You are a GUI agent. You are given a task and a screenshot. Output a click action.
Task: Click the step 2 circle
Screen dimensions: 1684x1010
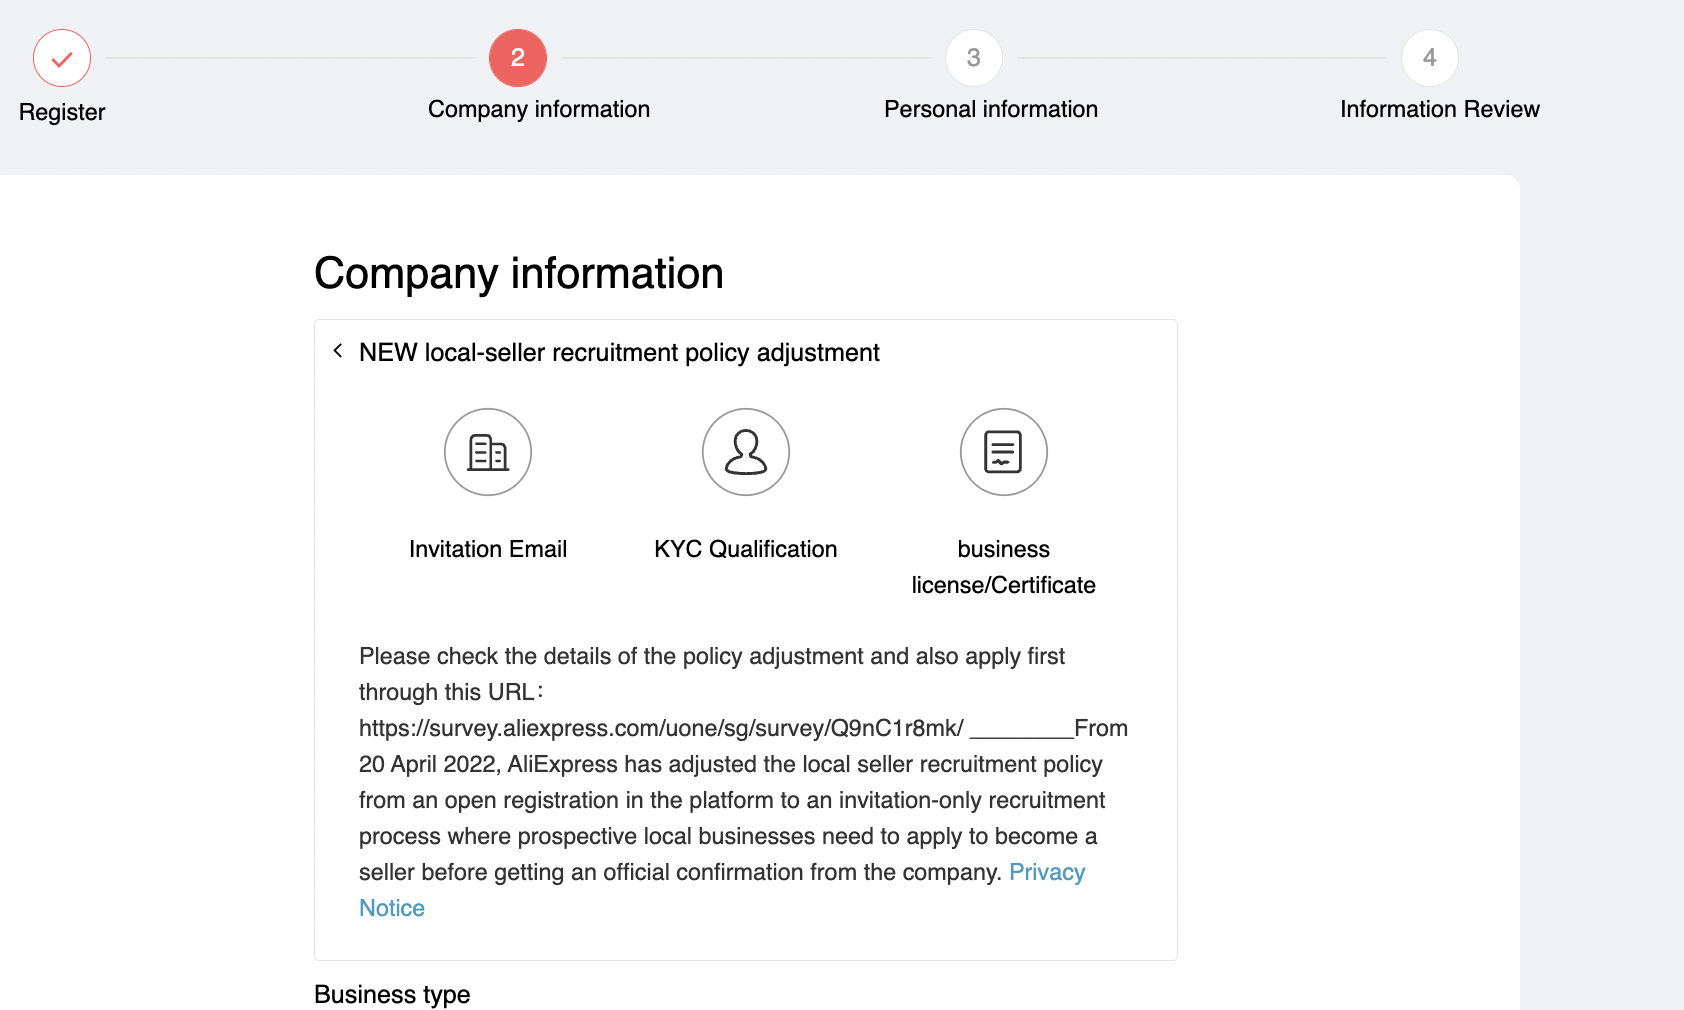click(x=518, y=58)
